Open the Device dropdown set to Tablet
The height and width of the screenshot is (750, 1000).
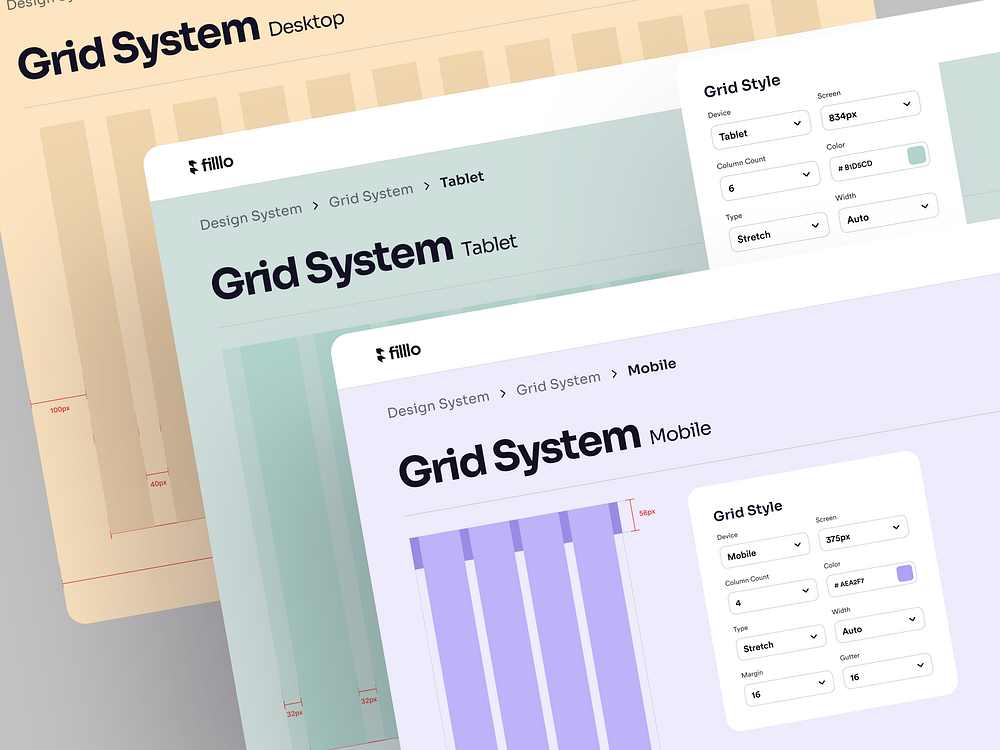pyautogui.click(x=760, y=131)
